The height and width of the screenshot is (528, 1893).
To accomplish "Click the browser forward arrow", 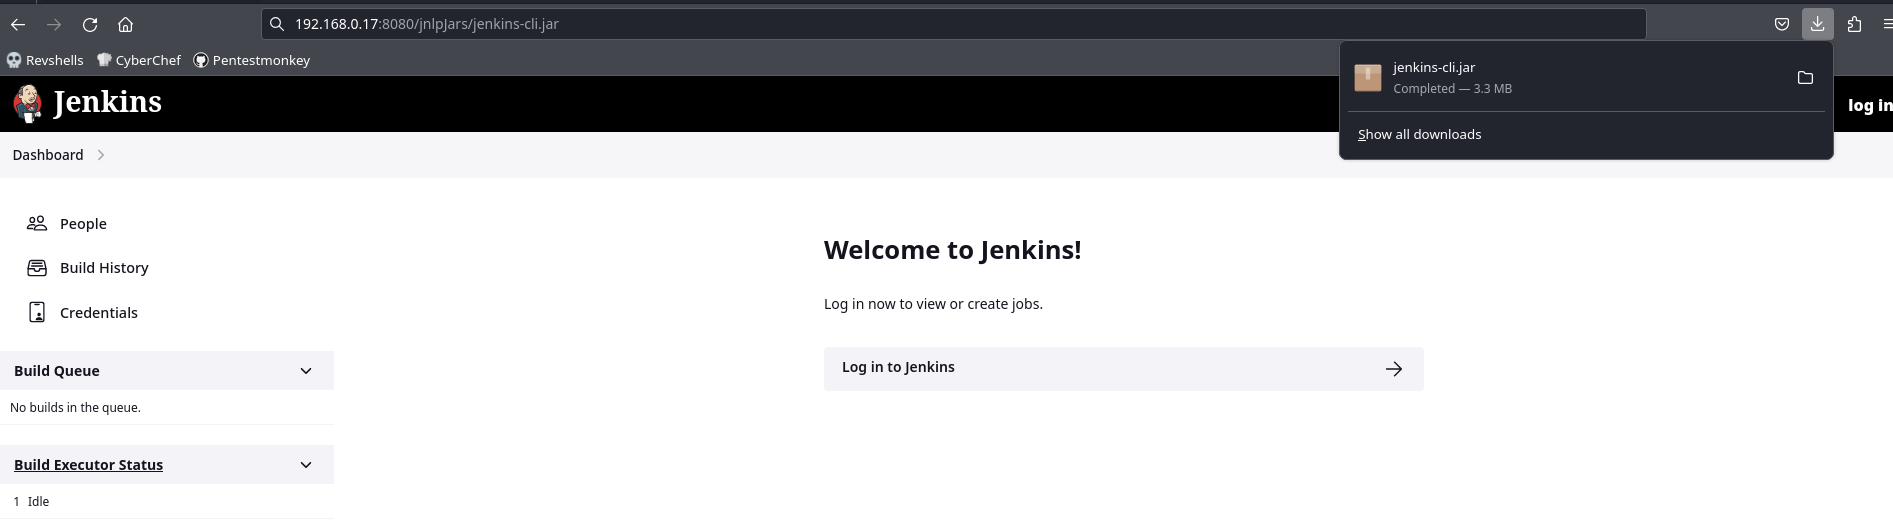I will point(54,24).
